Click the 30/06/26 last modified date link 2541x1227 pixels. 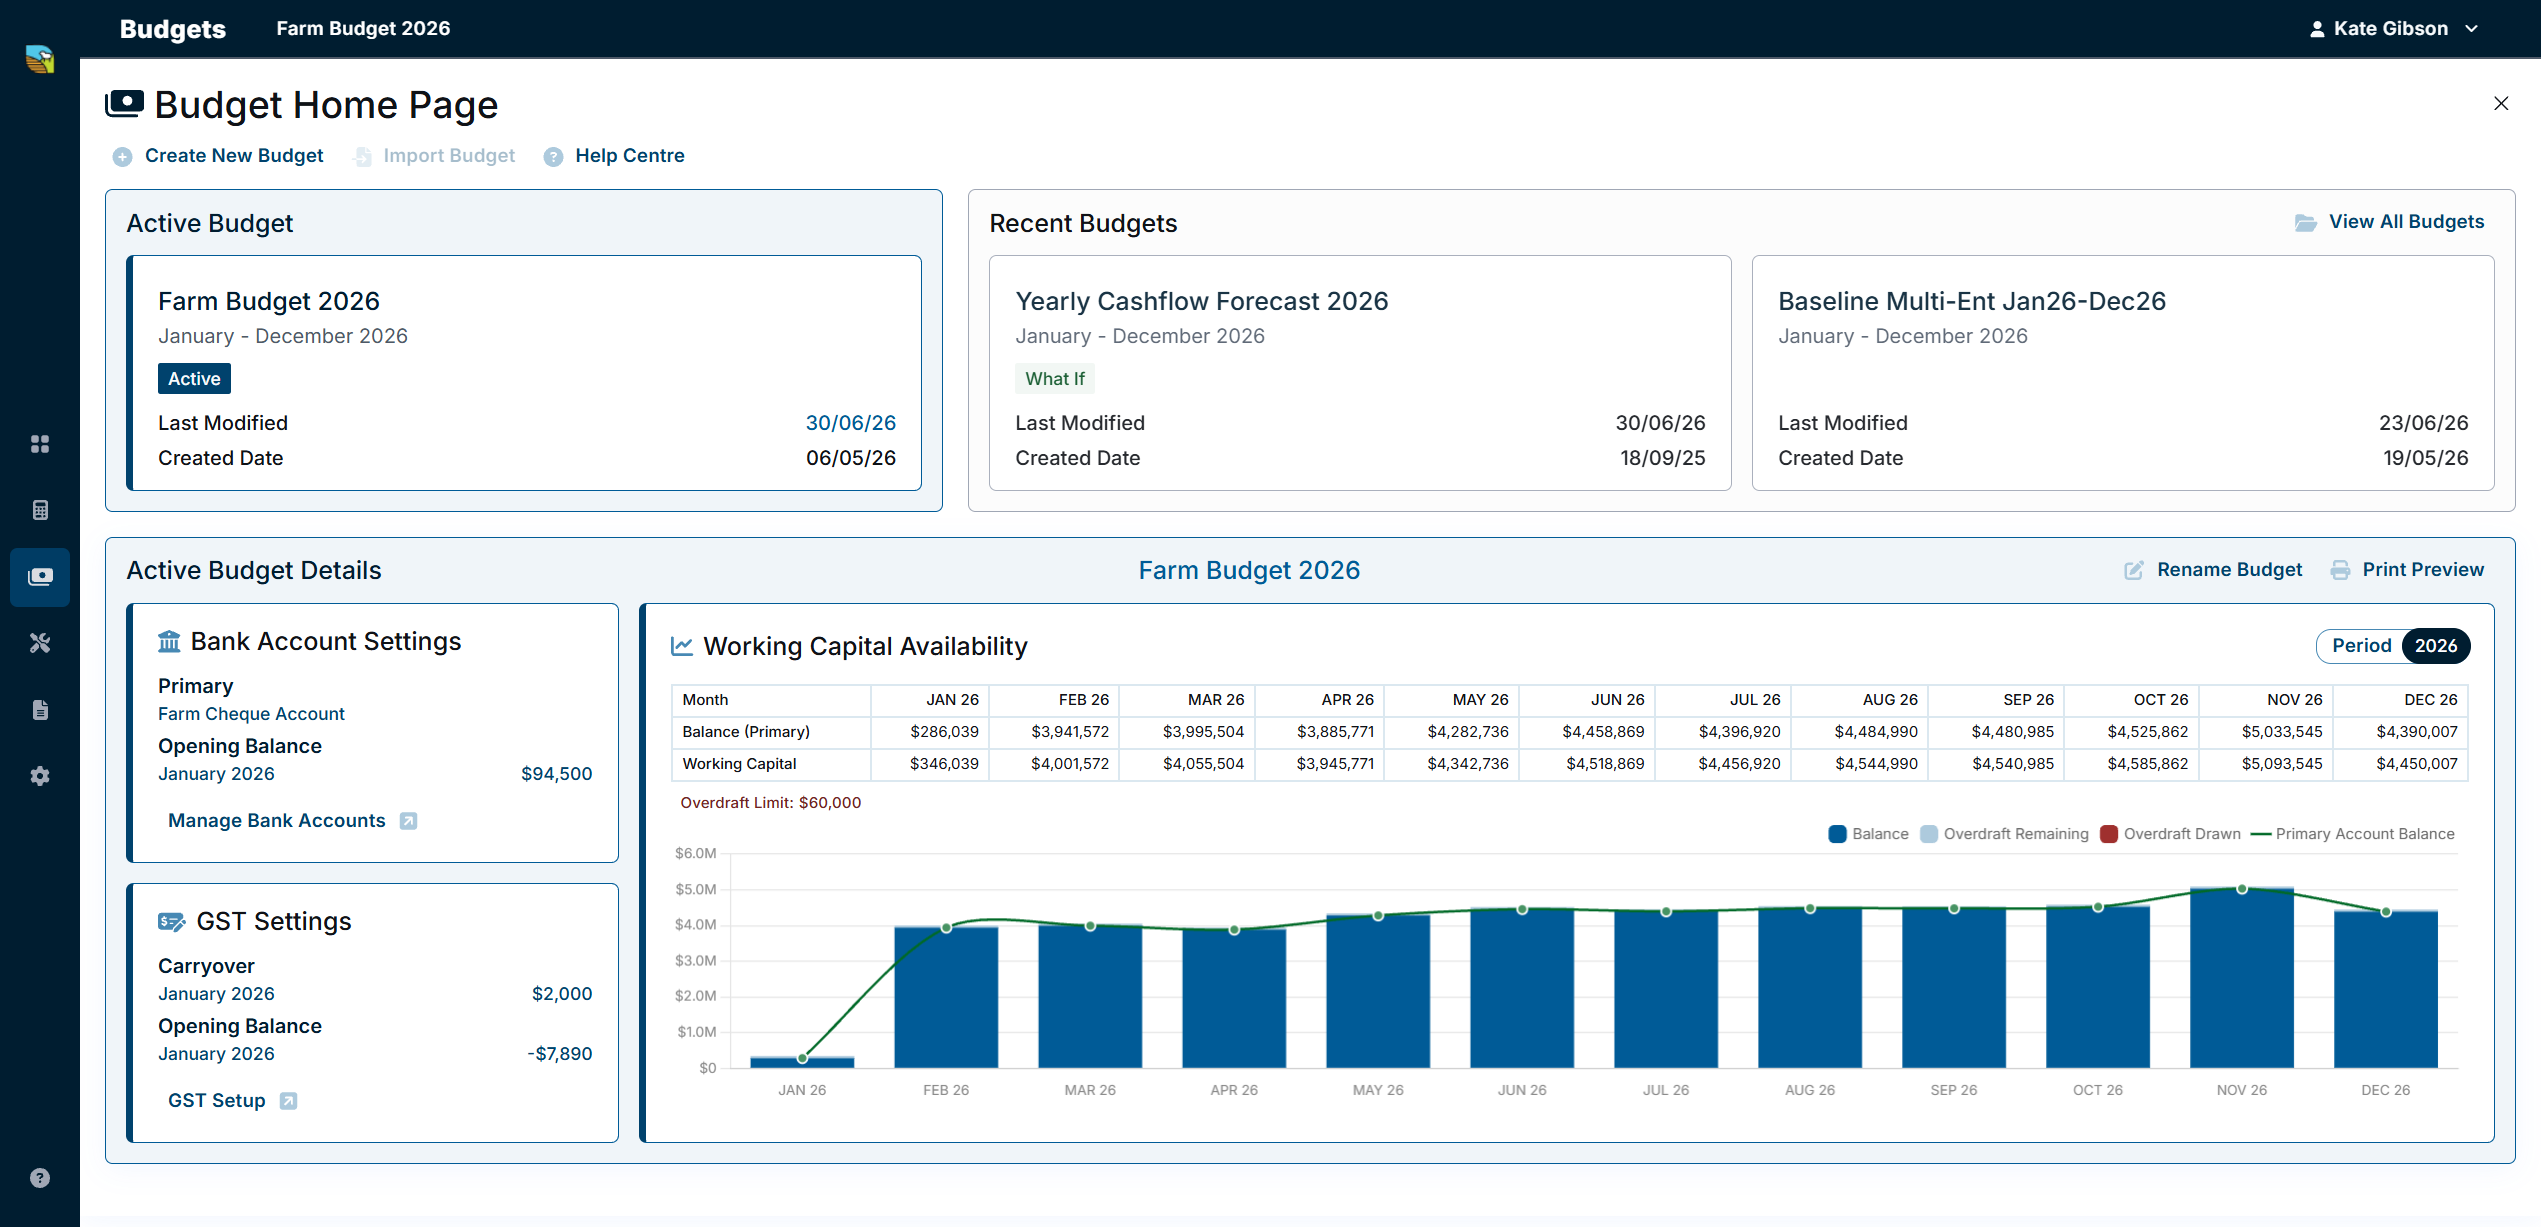[851, 423]
